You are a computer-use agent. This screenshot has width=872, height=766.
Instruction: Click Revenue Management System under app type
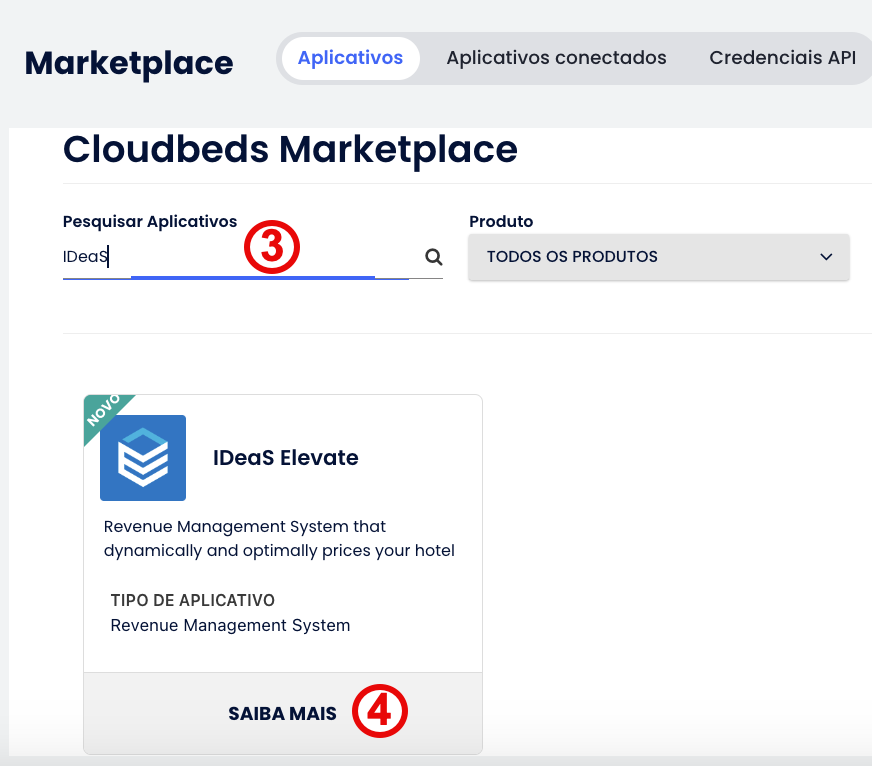coord(230,625)
